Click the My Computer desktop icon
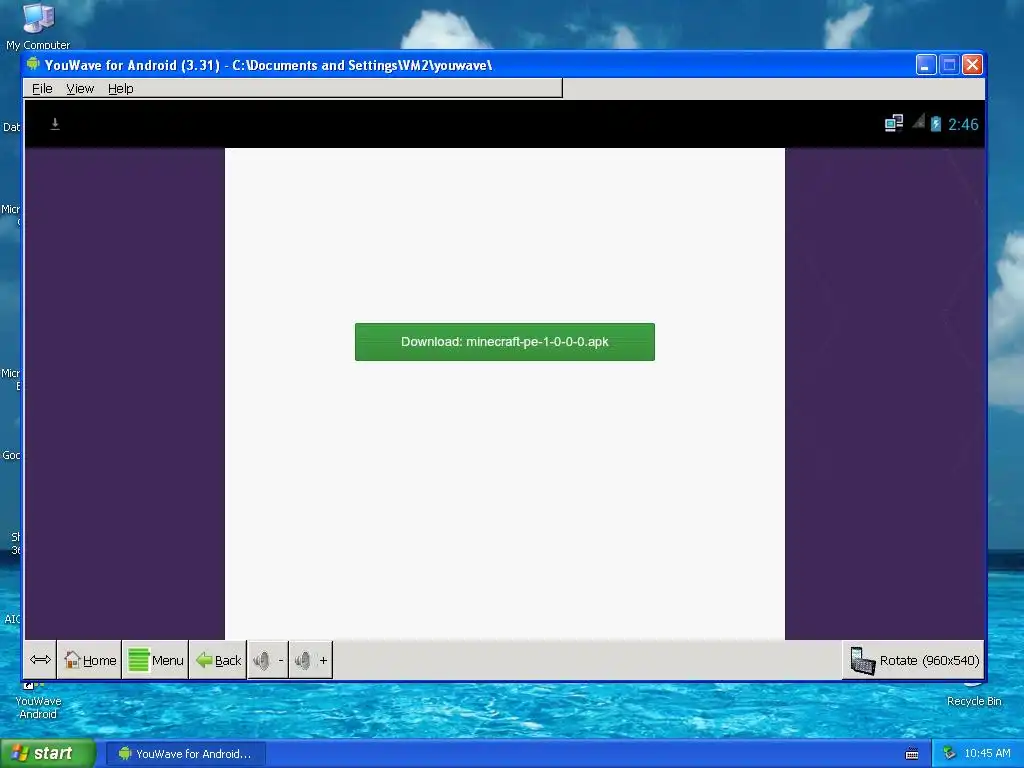Screen dimensions: 1024x768 point(38,26)
